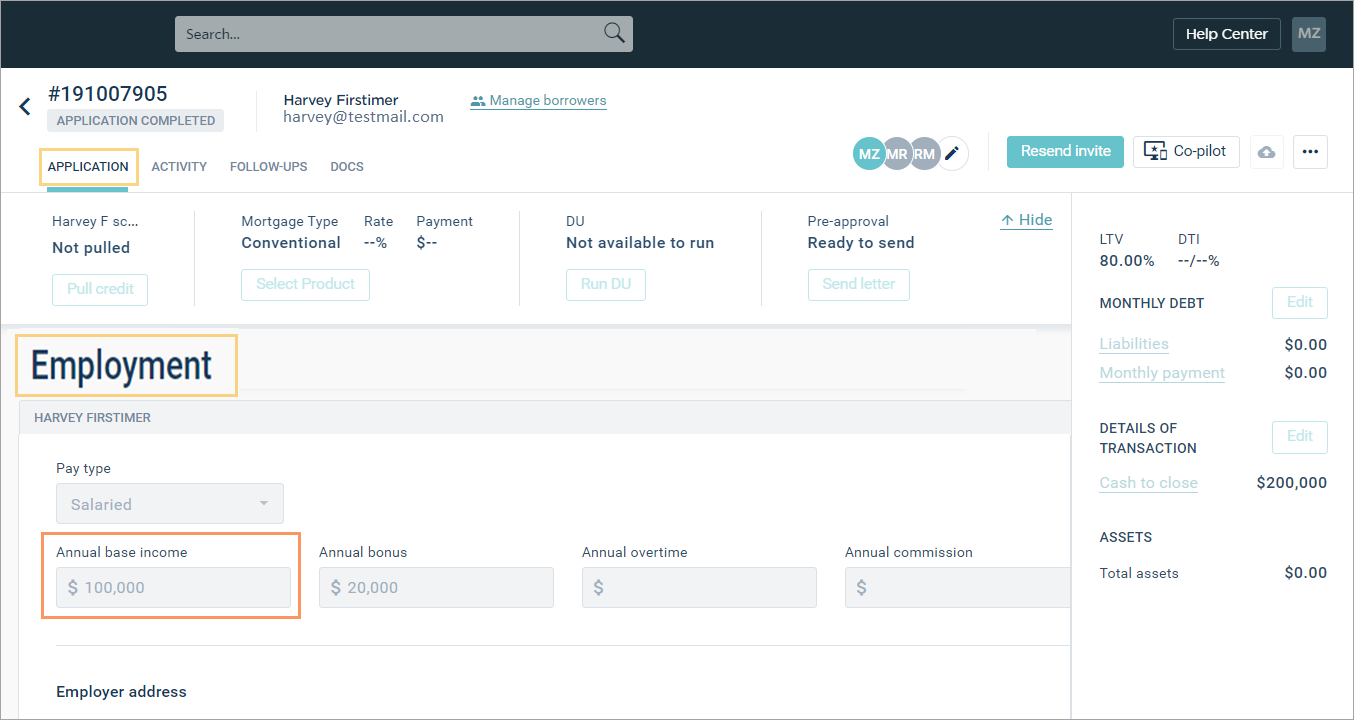Image resolution: width=1354 pixels, height=720 pixels.
Task: Hide the summary bar via Hide link
Action: pos(1026,220)
